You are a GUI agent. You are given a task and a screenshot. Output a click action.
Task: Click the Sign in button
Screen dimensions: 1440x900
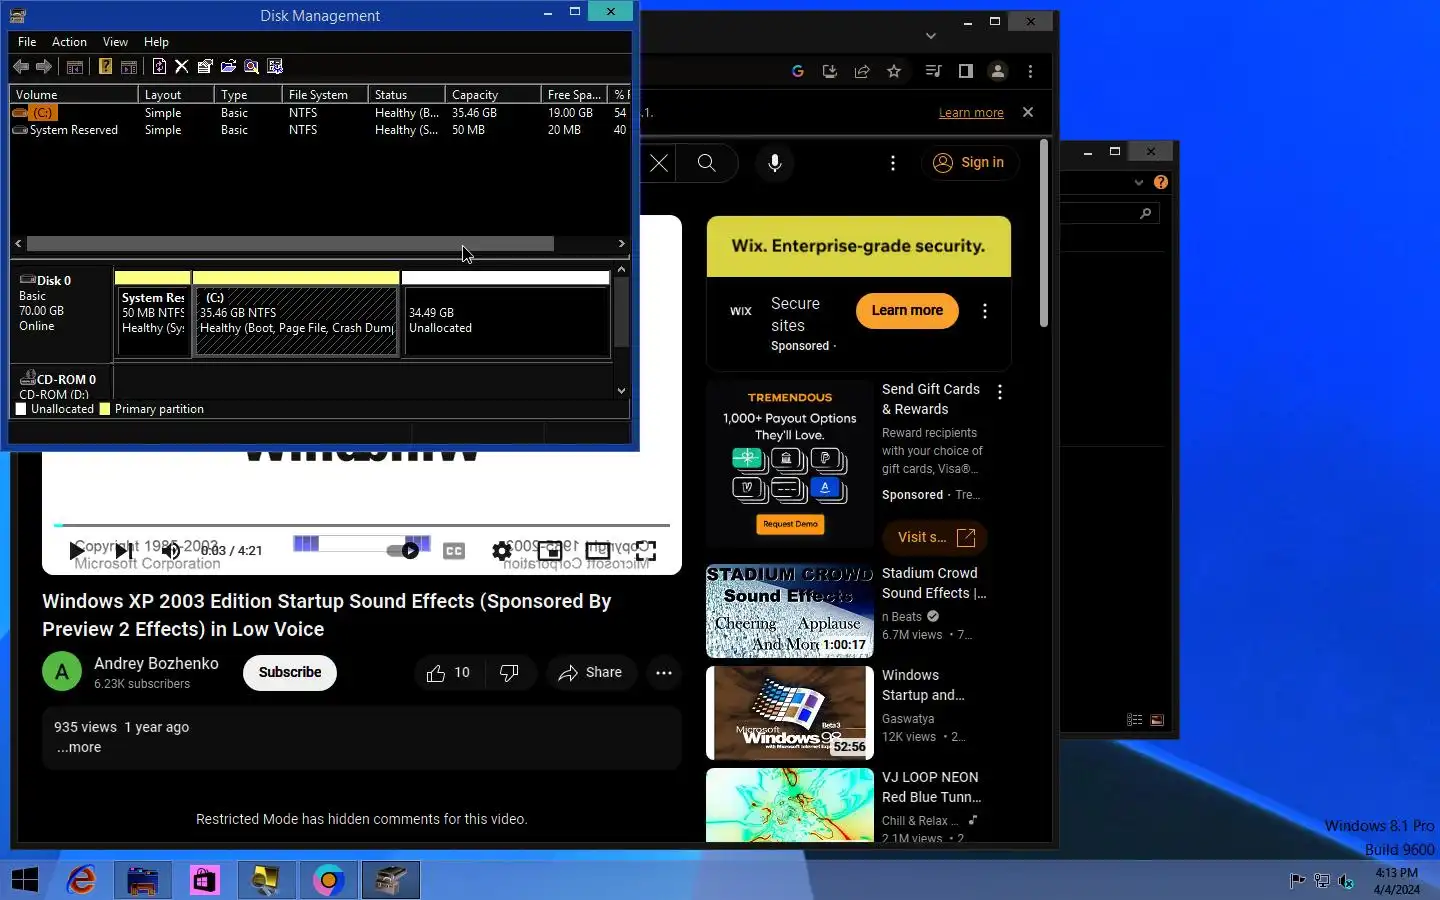tap(968, 162)
